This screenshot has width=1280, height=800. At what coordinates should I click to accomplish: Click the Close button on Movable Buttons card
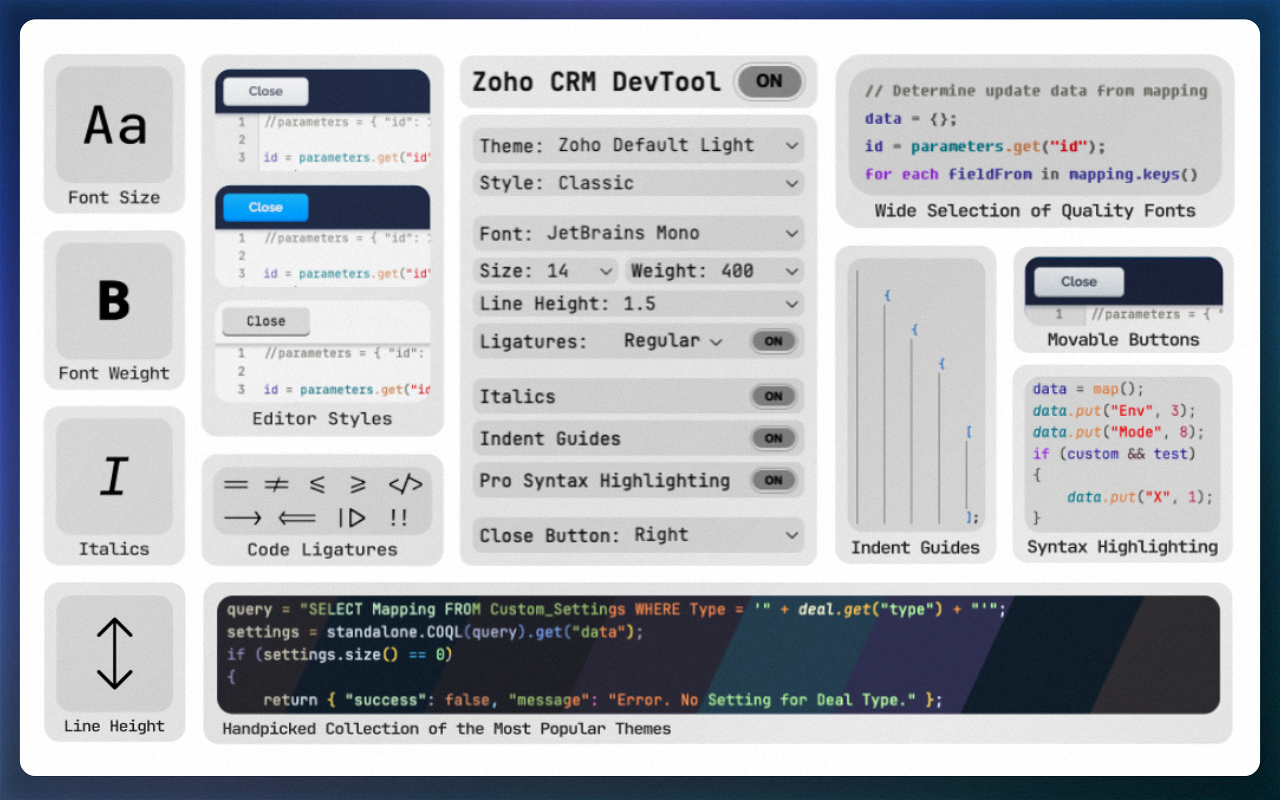(x=1078, y=281)
